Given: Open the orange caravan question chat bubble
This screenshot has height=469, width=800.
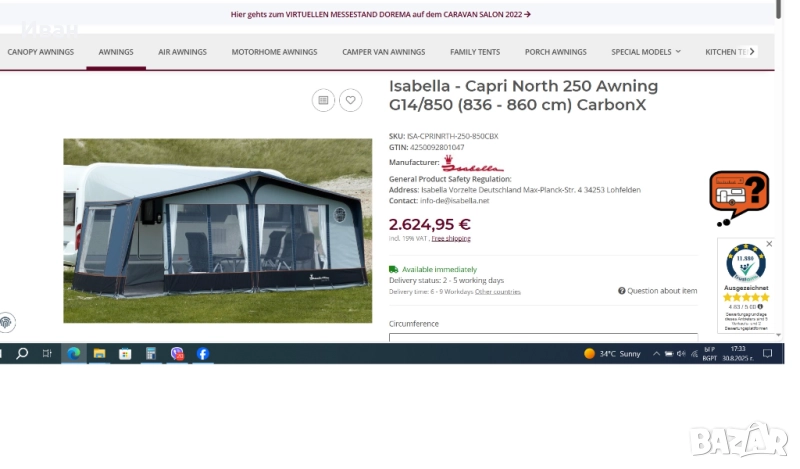Looking at the screenshot, I should point(738,197).
